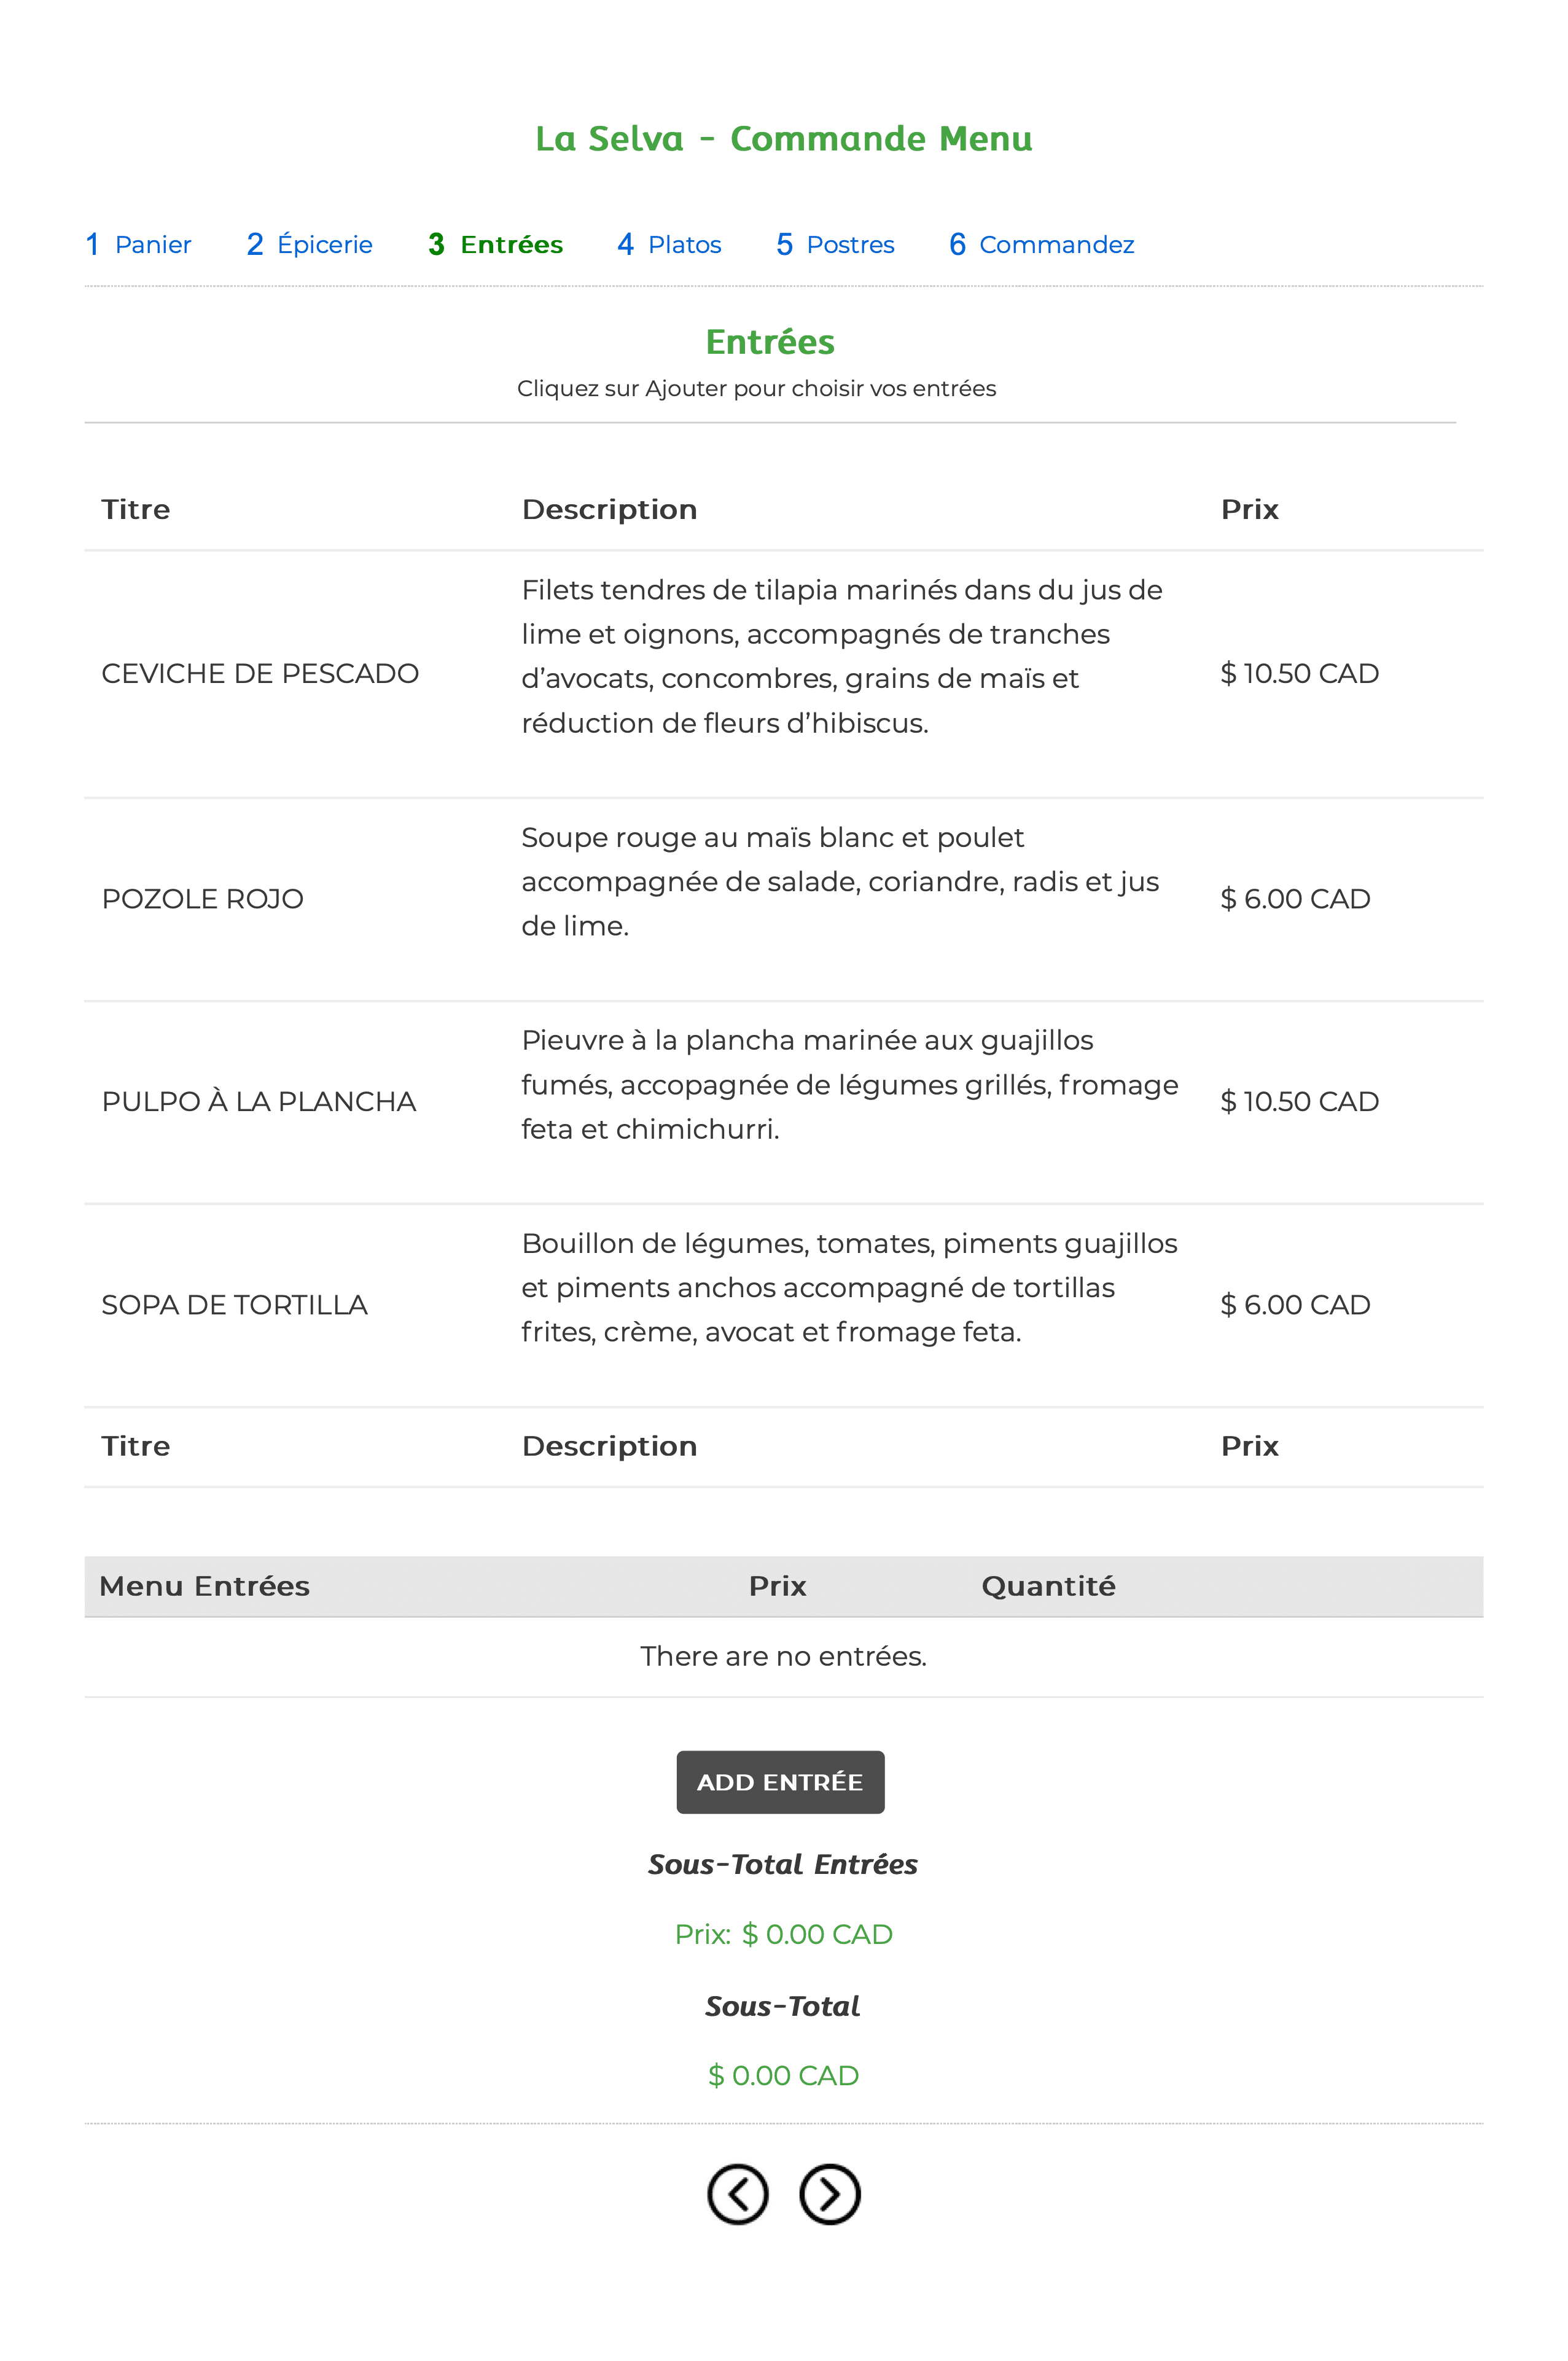
Task: Select the PULPO À LA PLANCHA row title
Action: (x=259, y=1101)
